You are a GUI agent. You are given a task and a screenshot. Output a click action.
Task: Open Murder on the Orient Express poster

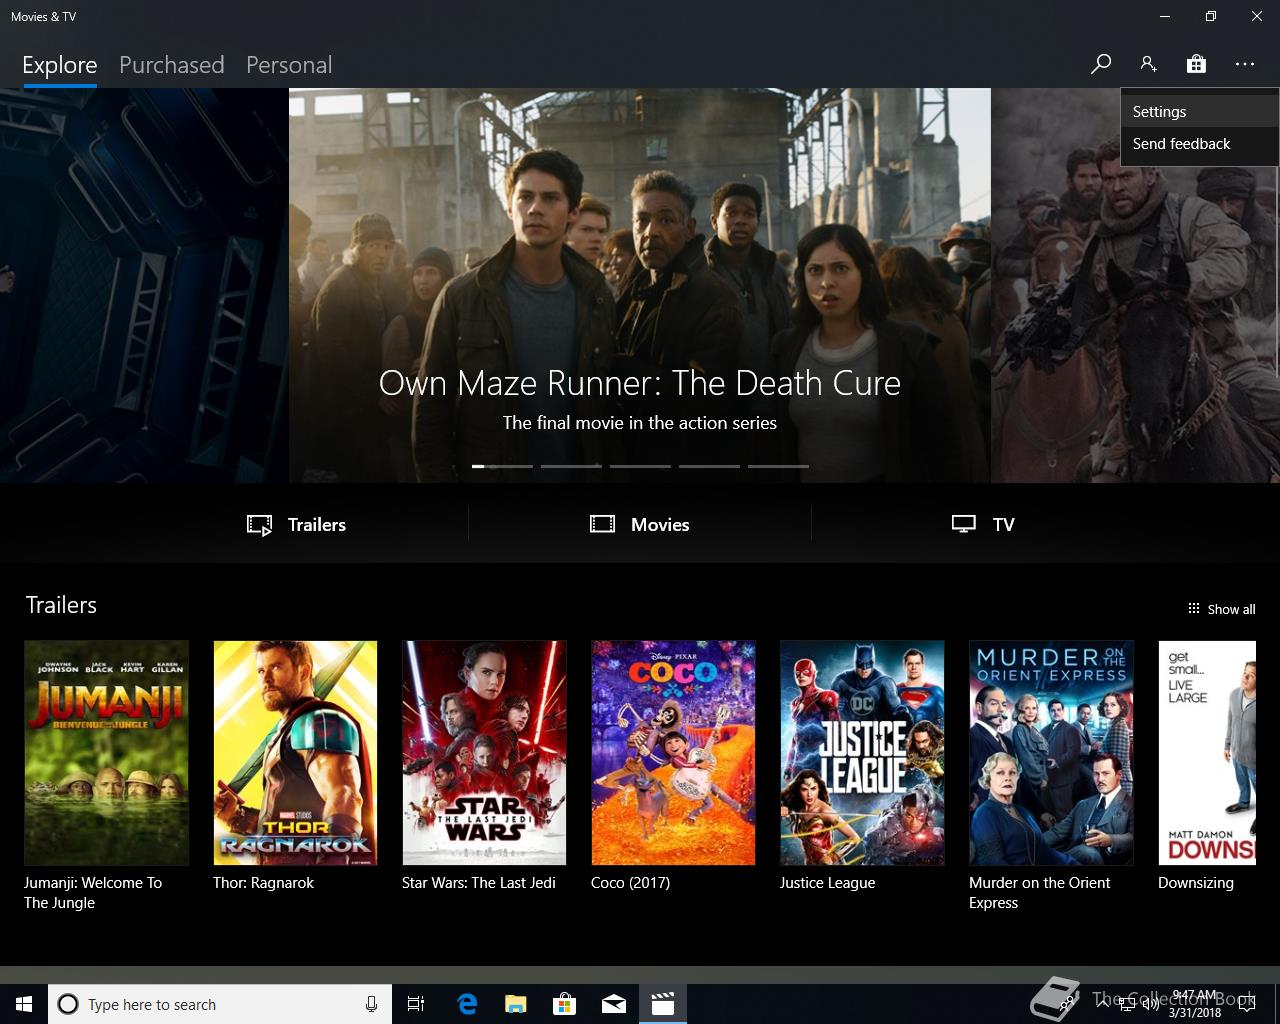pos(1051,753)
